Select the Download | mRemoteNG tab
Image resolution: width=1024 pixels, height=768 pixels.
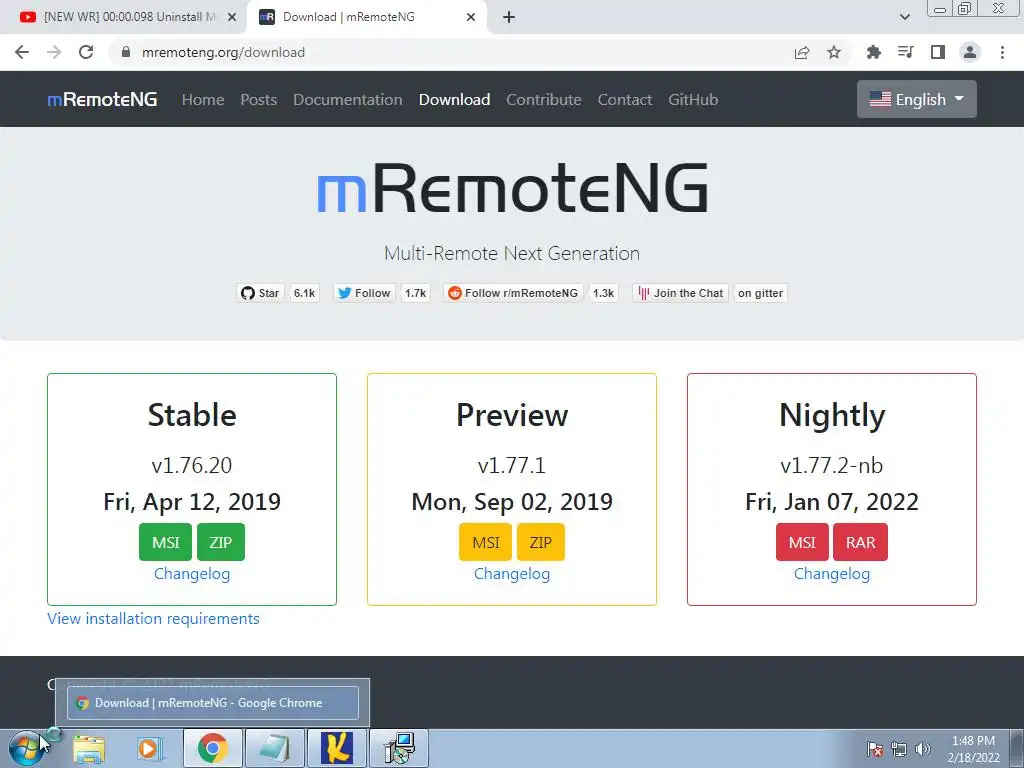[x=367, y=17]
